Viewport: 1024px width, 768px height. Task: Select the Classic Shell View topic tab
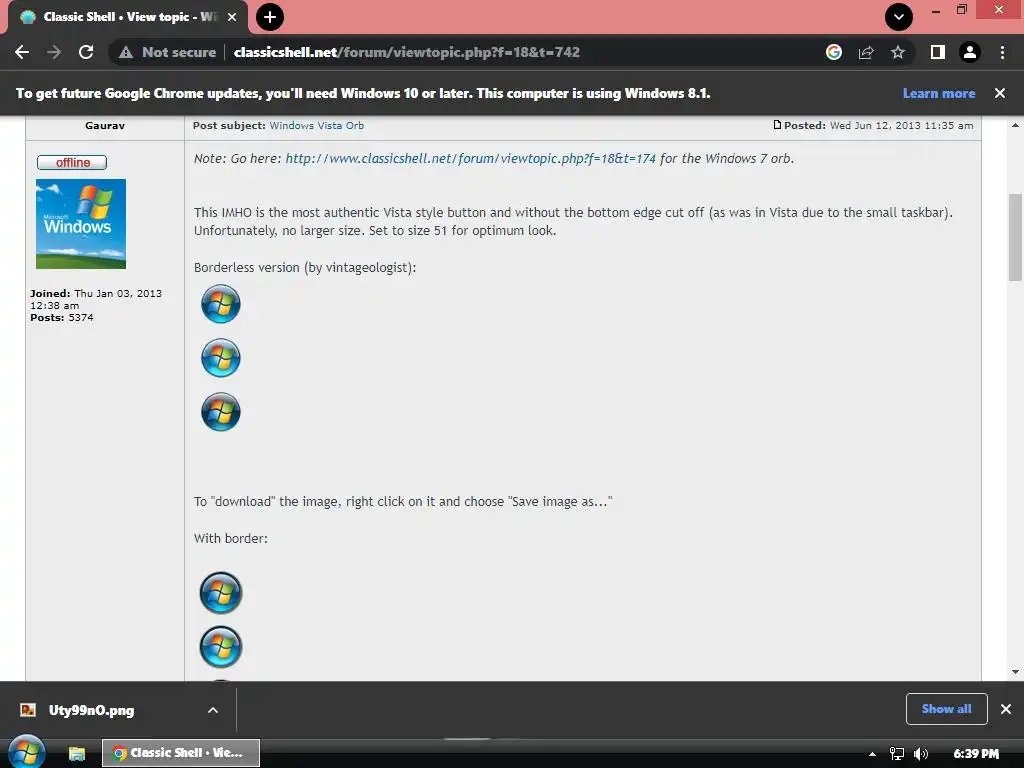click(128, 17)
